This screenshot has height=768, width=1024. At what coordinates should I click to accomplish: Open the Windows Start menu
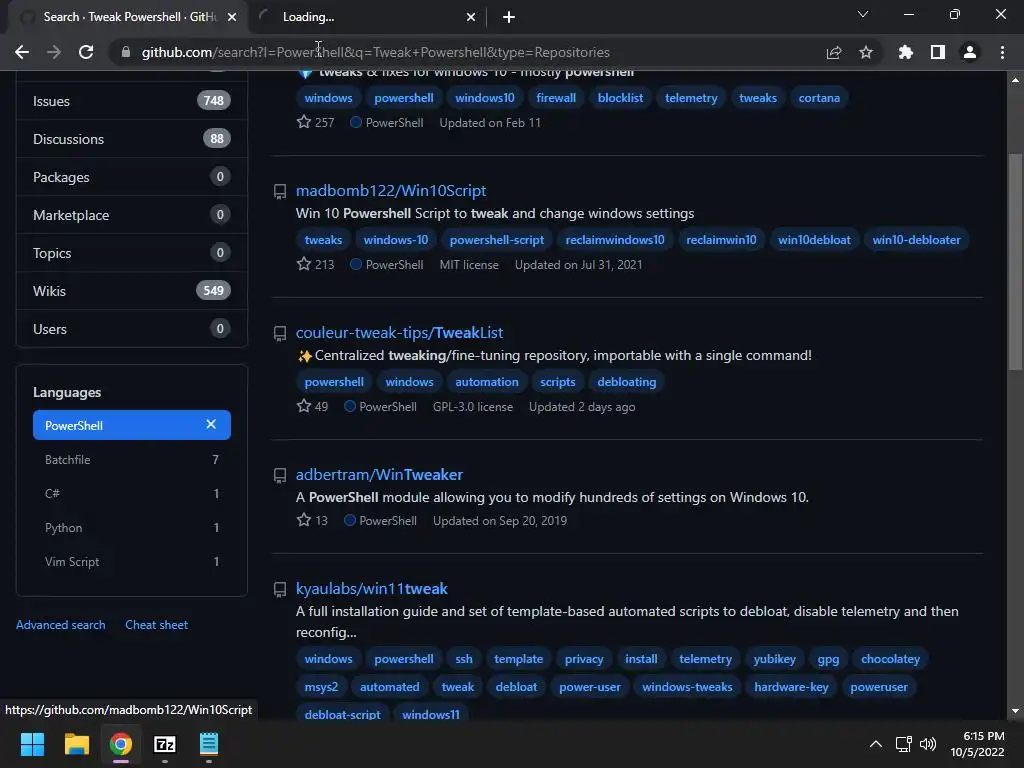click(32, 744)
